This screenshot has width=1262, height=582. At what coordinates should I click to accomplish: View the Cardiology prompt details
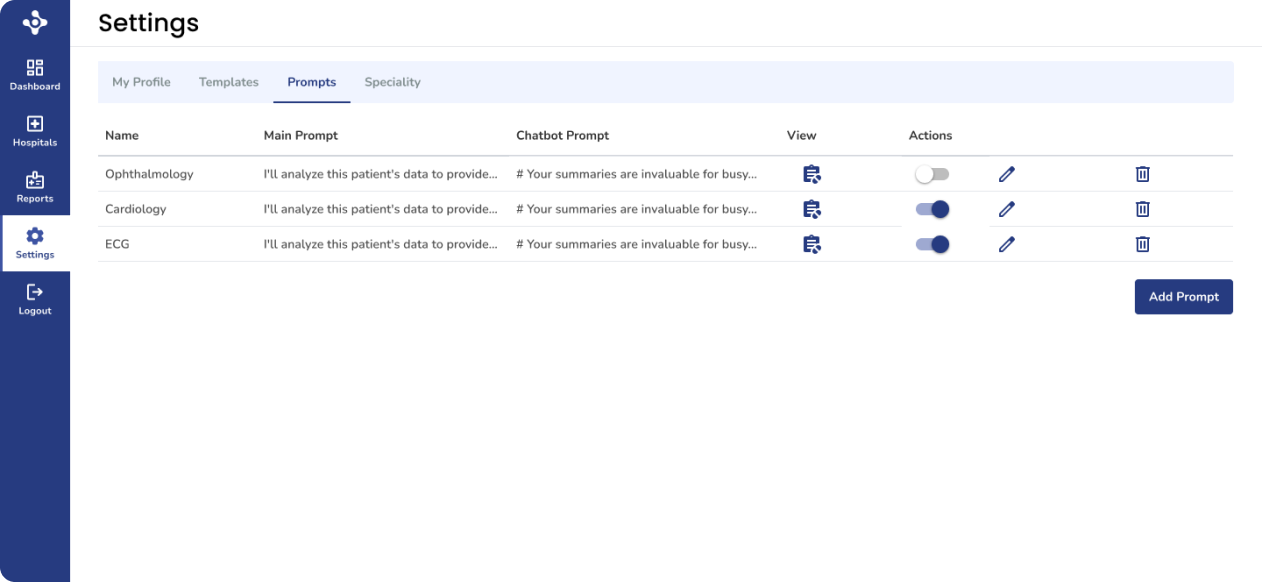click(x=811, y=209)
